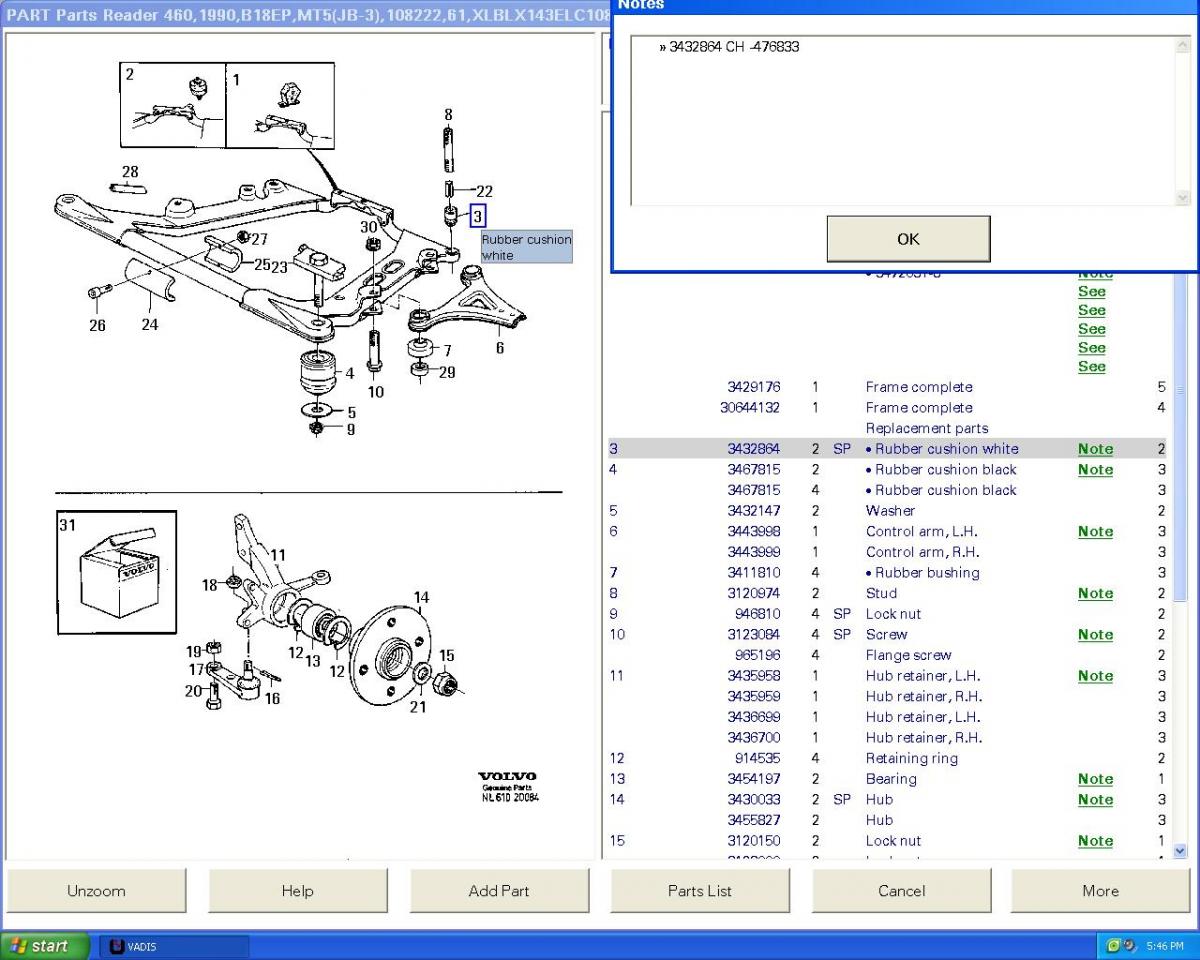Open the Parts List

pyautogui.click(x=700, y=891)
